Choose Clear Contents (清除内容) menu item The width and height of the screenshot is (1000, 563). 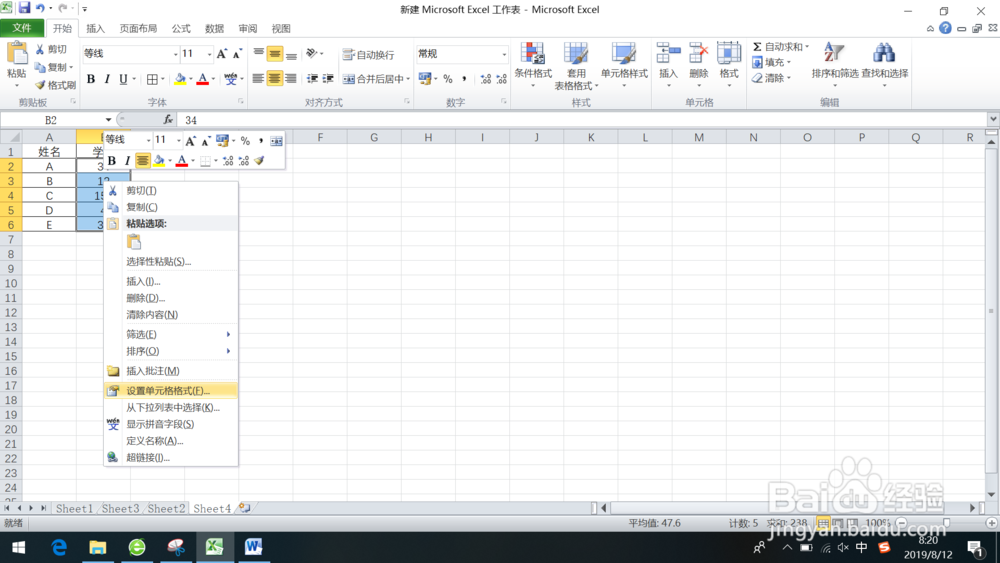(171, 314)
